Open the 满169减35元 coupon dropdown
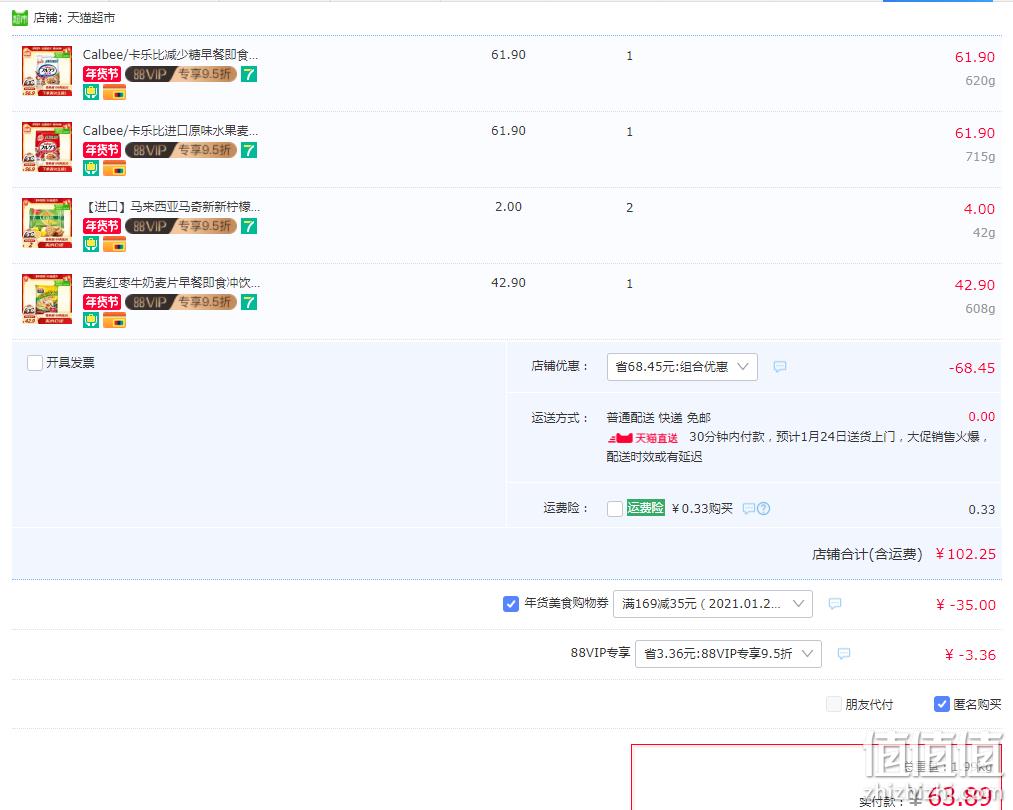This screenshot has height=810, width=1013. pos(713,604)
